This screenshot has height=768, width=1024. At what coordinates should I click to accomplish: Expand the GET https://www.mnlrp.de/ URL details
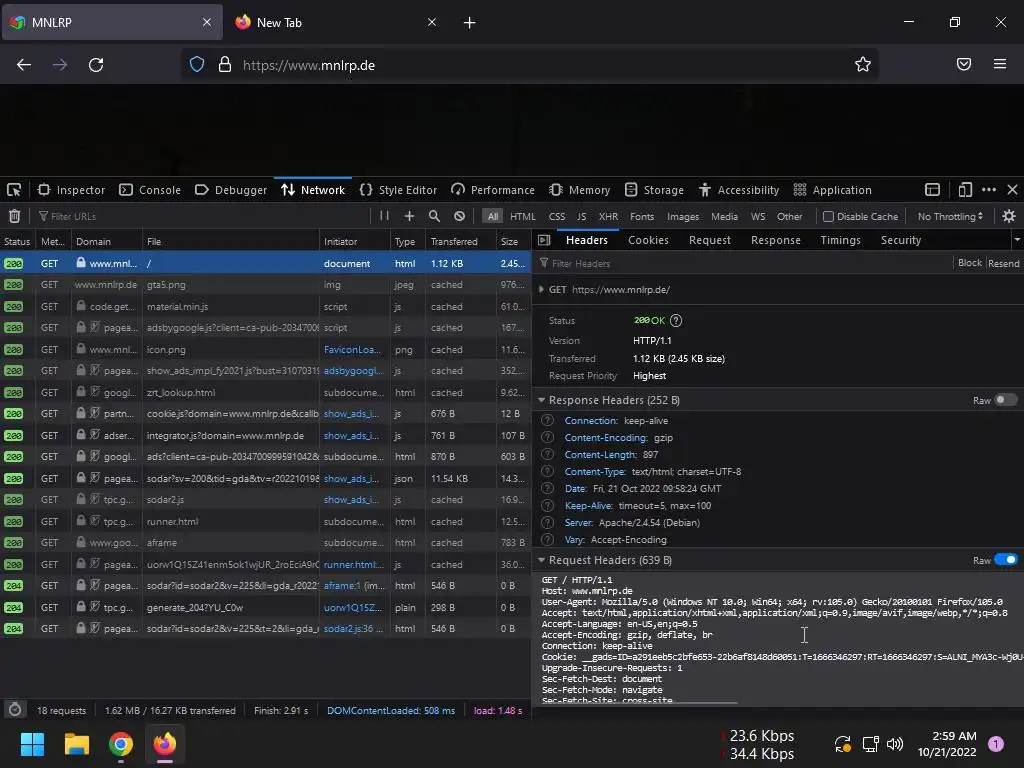point(541,289)
